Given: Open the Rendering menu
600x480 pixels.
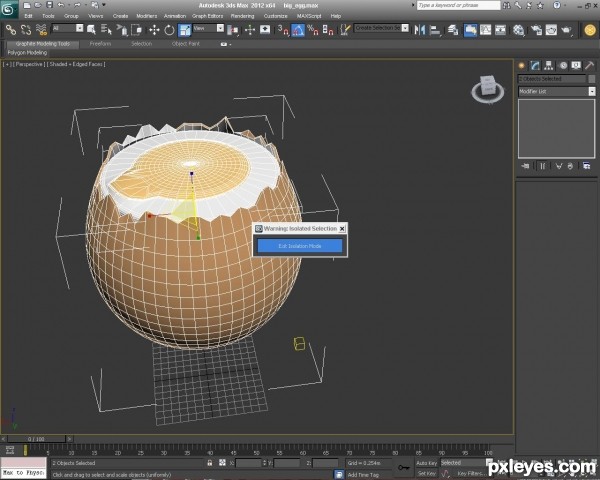Looking at the screenshot, I should click(242, 16).
